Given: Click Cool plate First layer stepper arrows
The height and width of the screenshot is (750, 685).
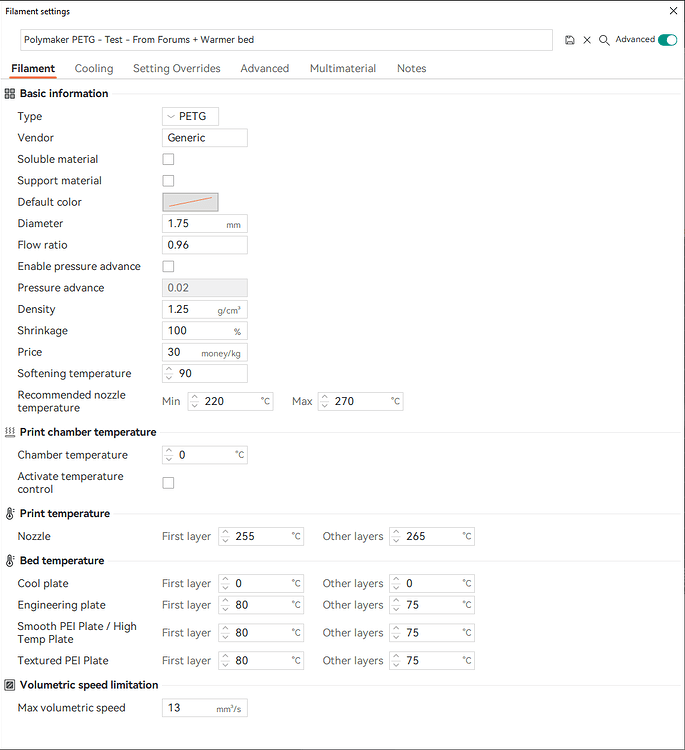Looking at the screenshot, I should pos(225,584).
